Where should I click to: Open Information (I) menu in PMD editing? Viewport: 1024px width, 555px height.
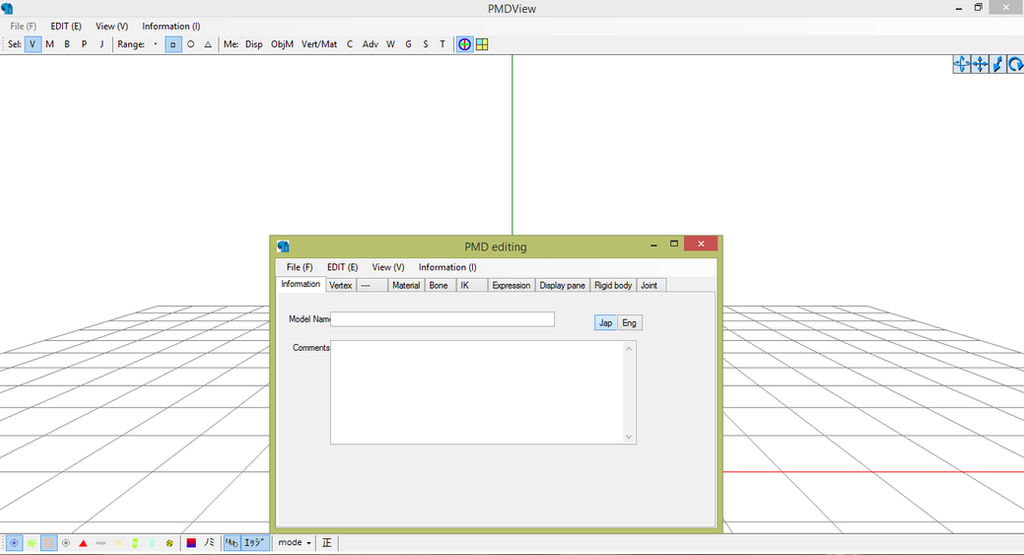click(447, 267)
